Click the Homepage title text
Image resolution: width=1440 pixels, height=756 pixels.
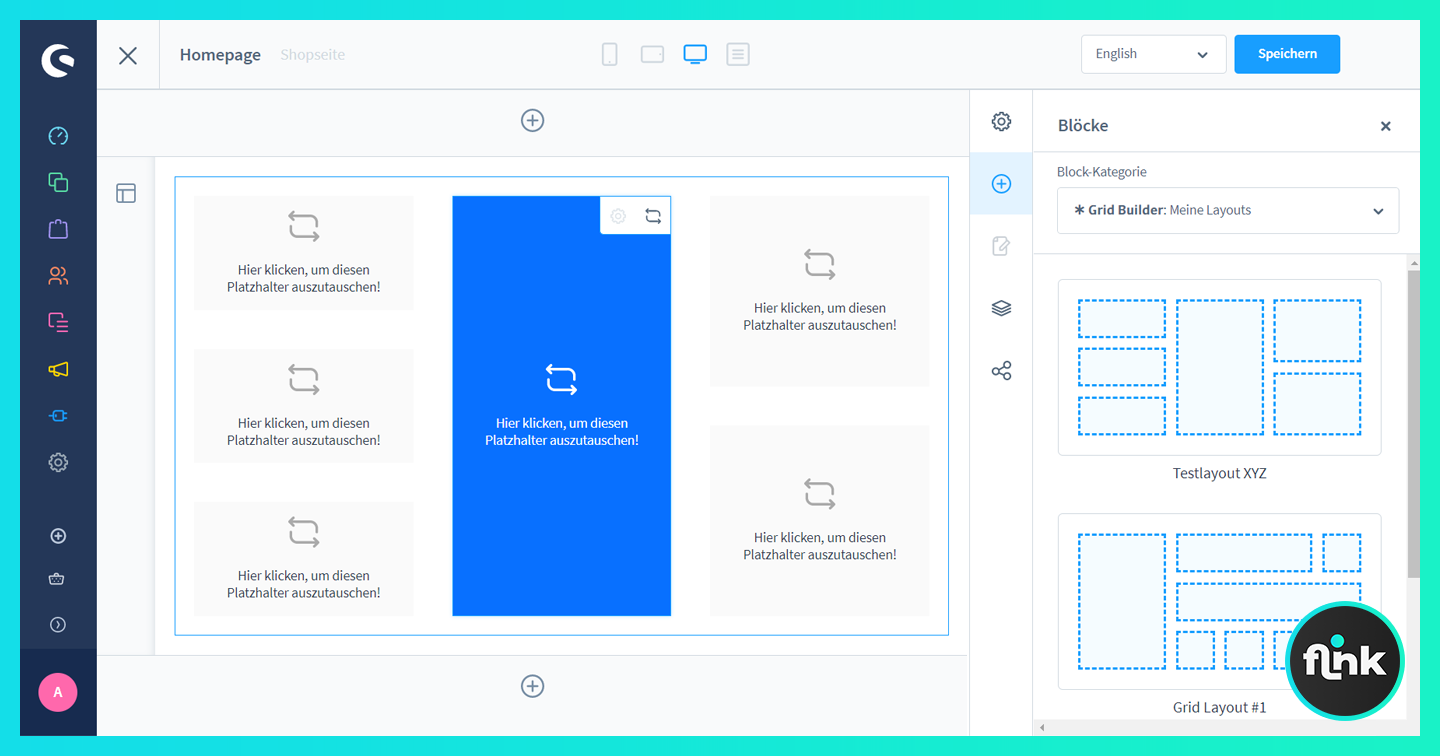pos(220,55)
